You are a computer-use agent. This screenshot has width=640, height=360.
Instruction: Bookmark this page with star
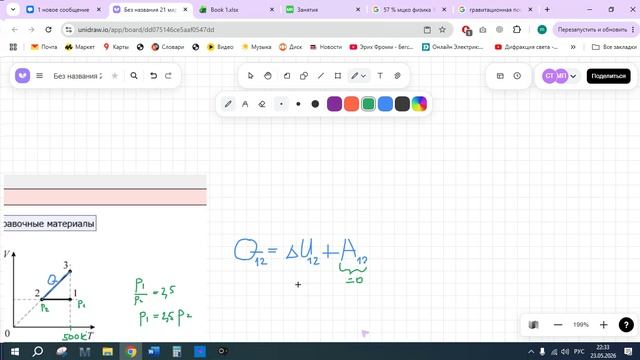pyautogui.click(x=442, y=29)
